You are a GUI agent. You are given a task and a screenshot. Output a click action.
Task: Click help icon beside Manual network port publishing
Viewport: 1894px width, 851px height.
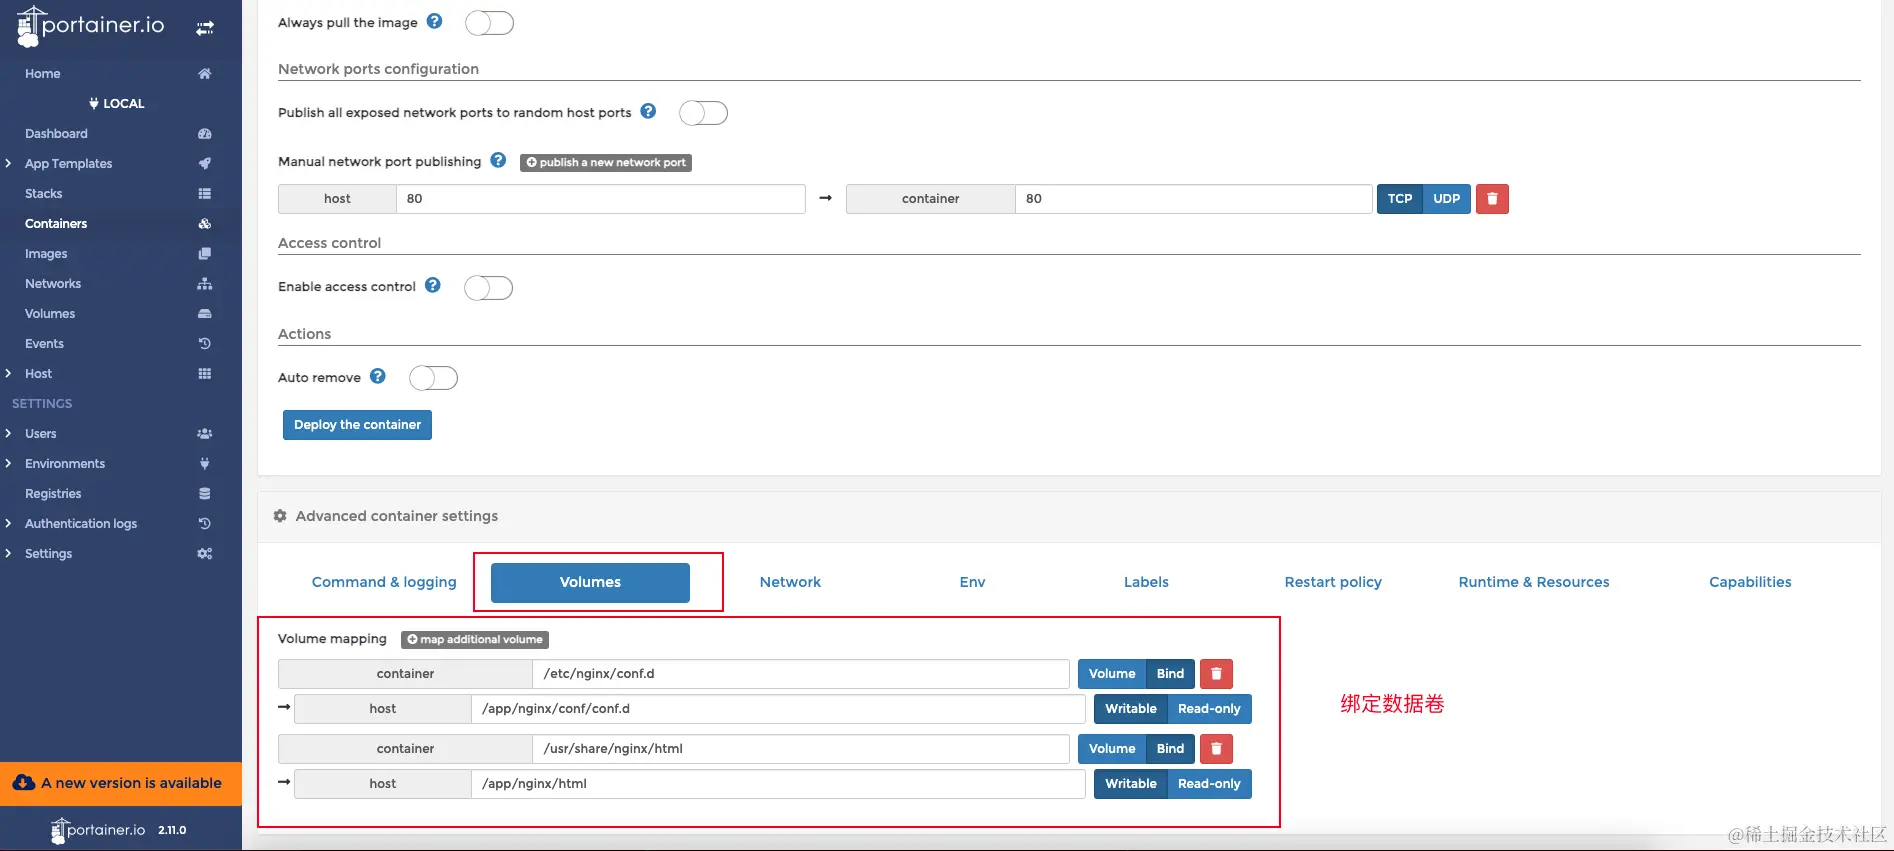point(499,160)
